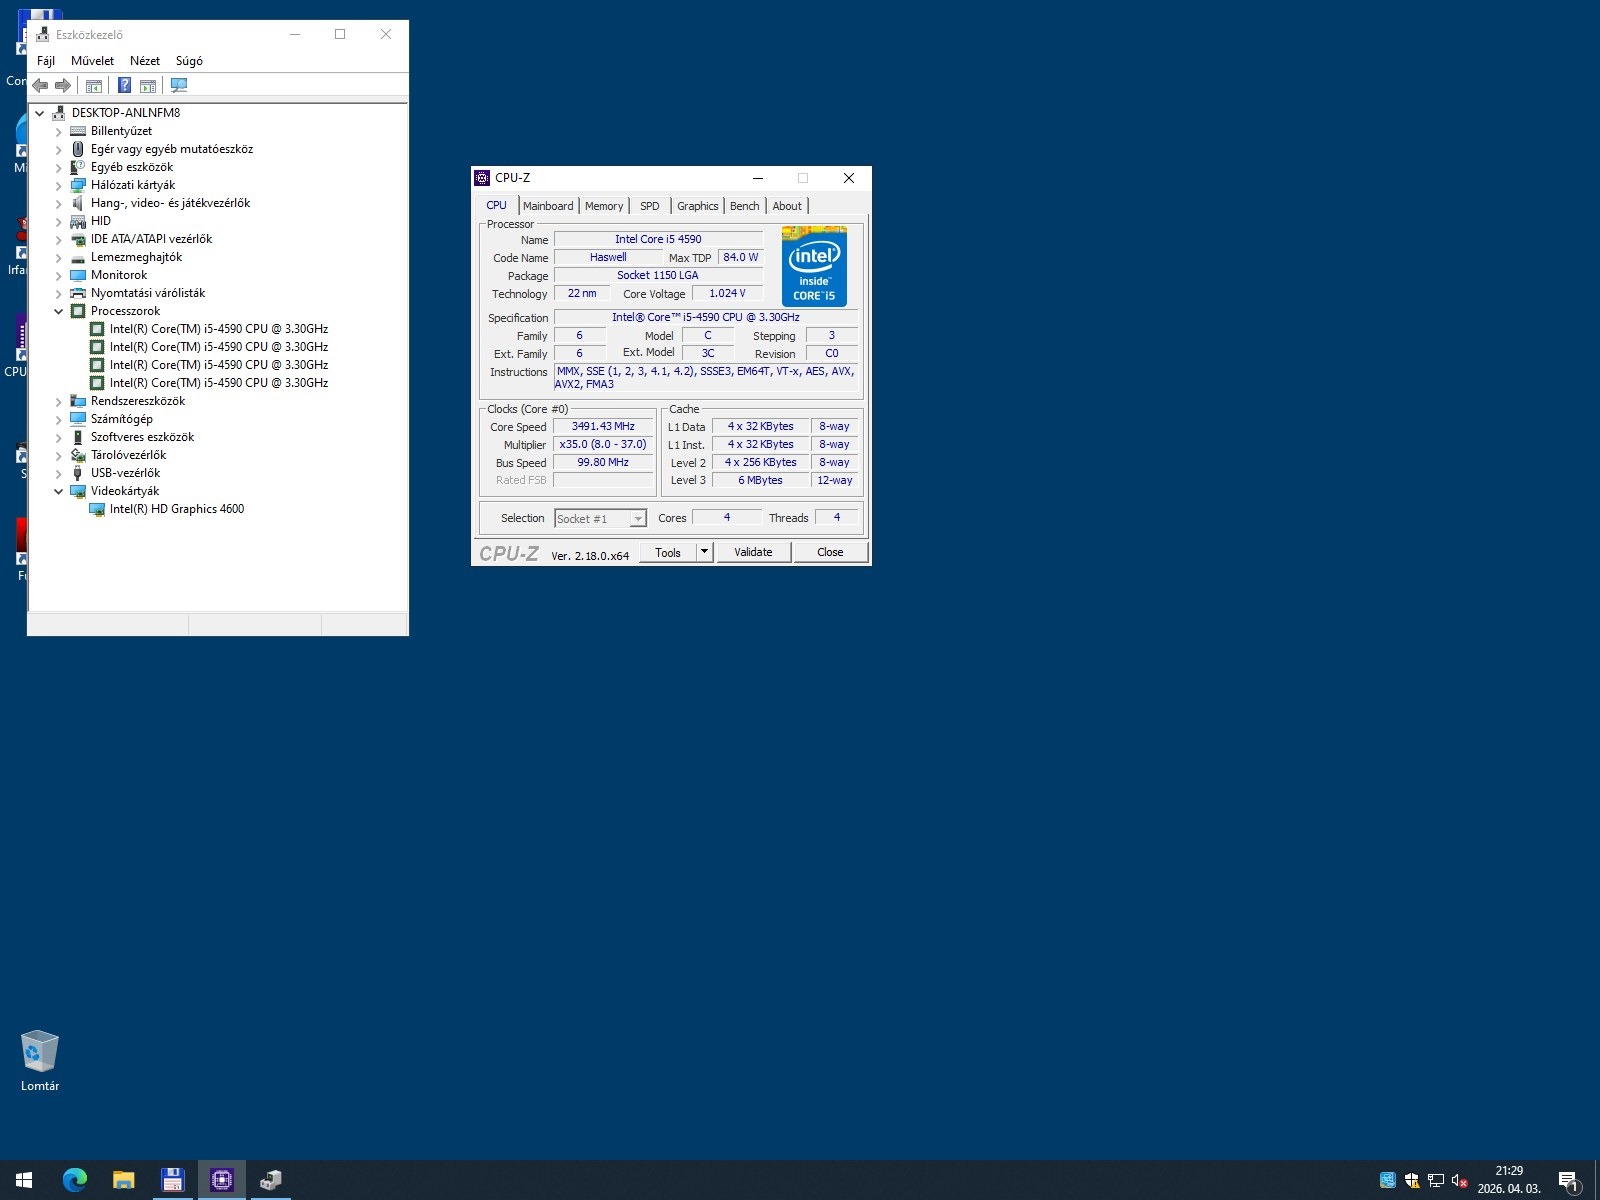Click the processor name field 'Intel Core i5 4590'
1600x1200 pixels.
(658, 239)
